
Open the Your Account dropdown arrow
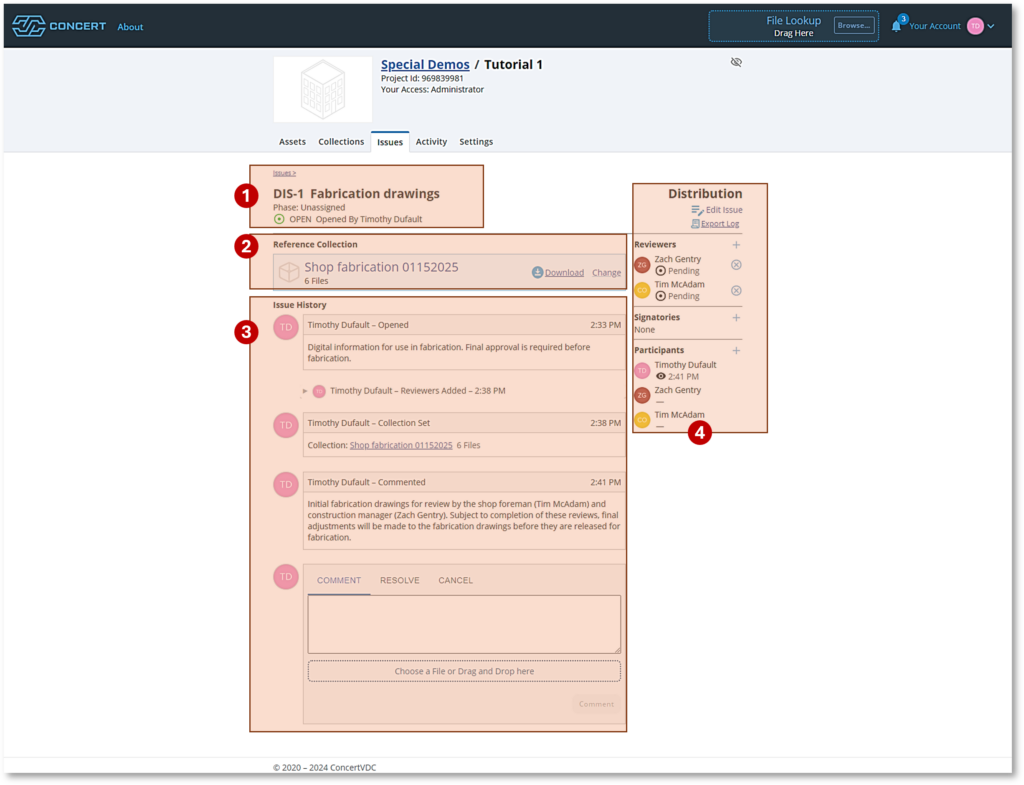(991, 27)
